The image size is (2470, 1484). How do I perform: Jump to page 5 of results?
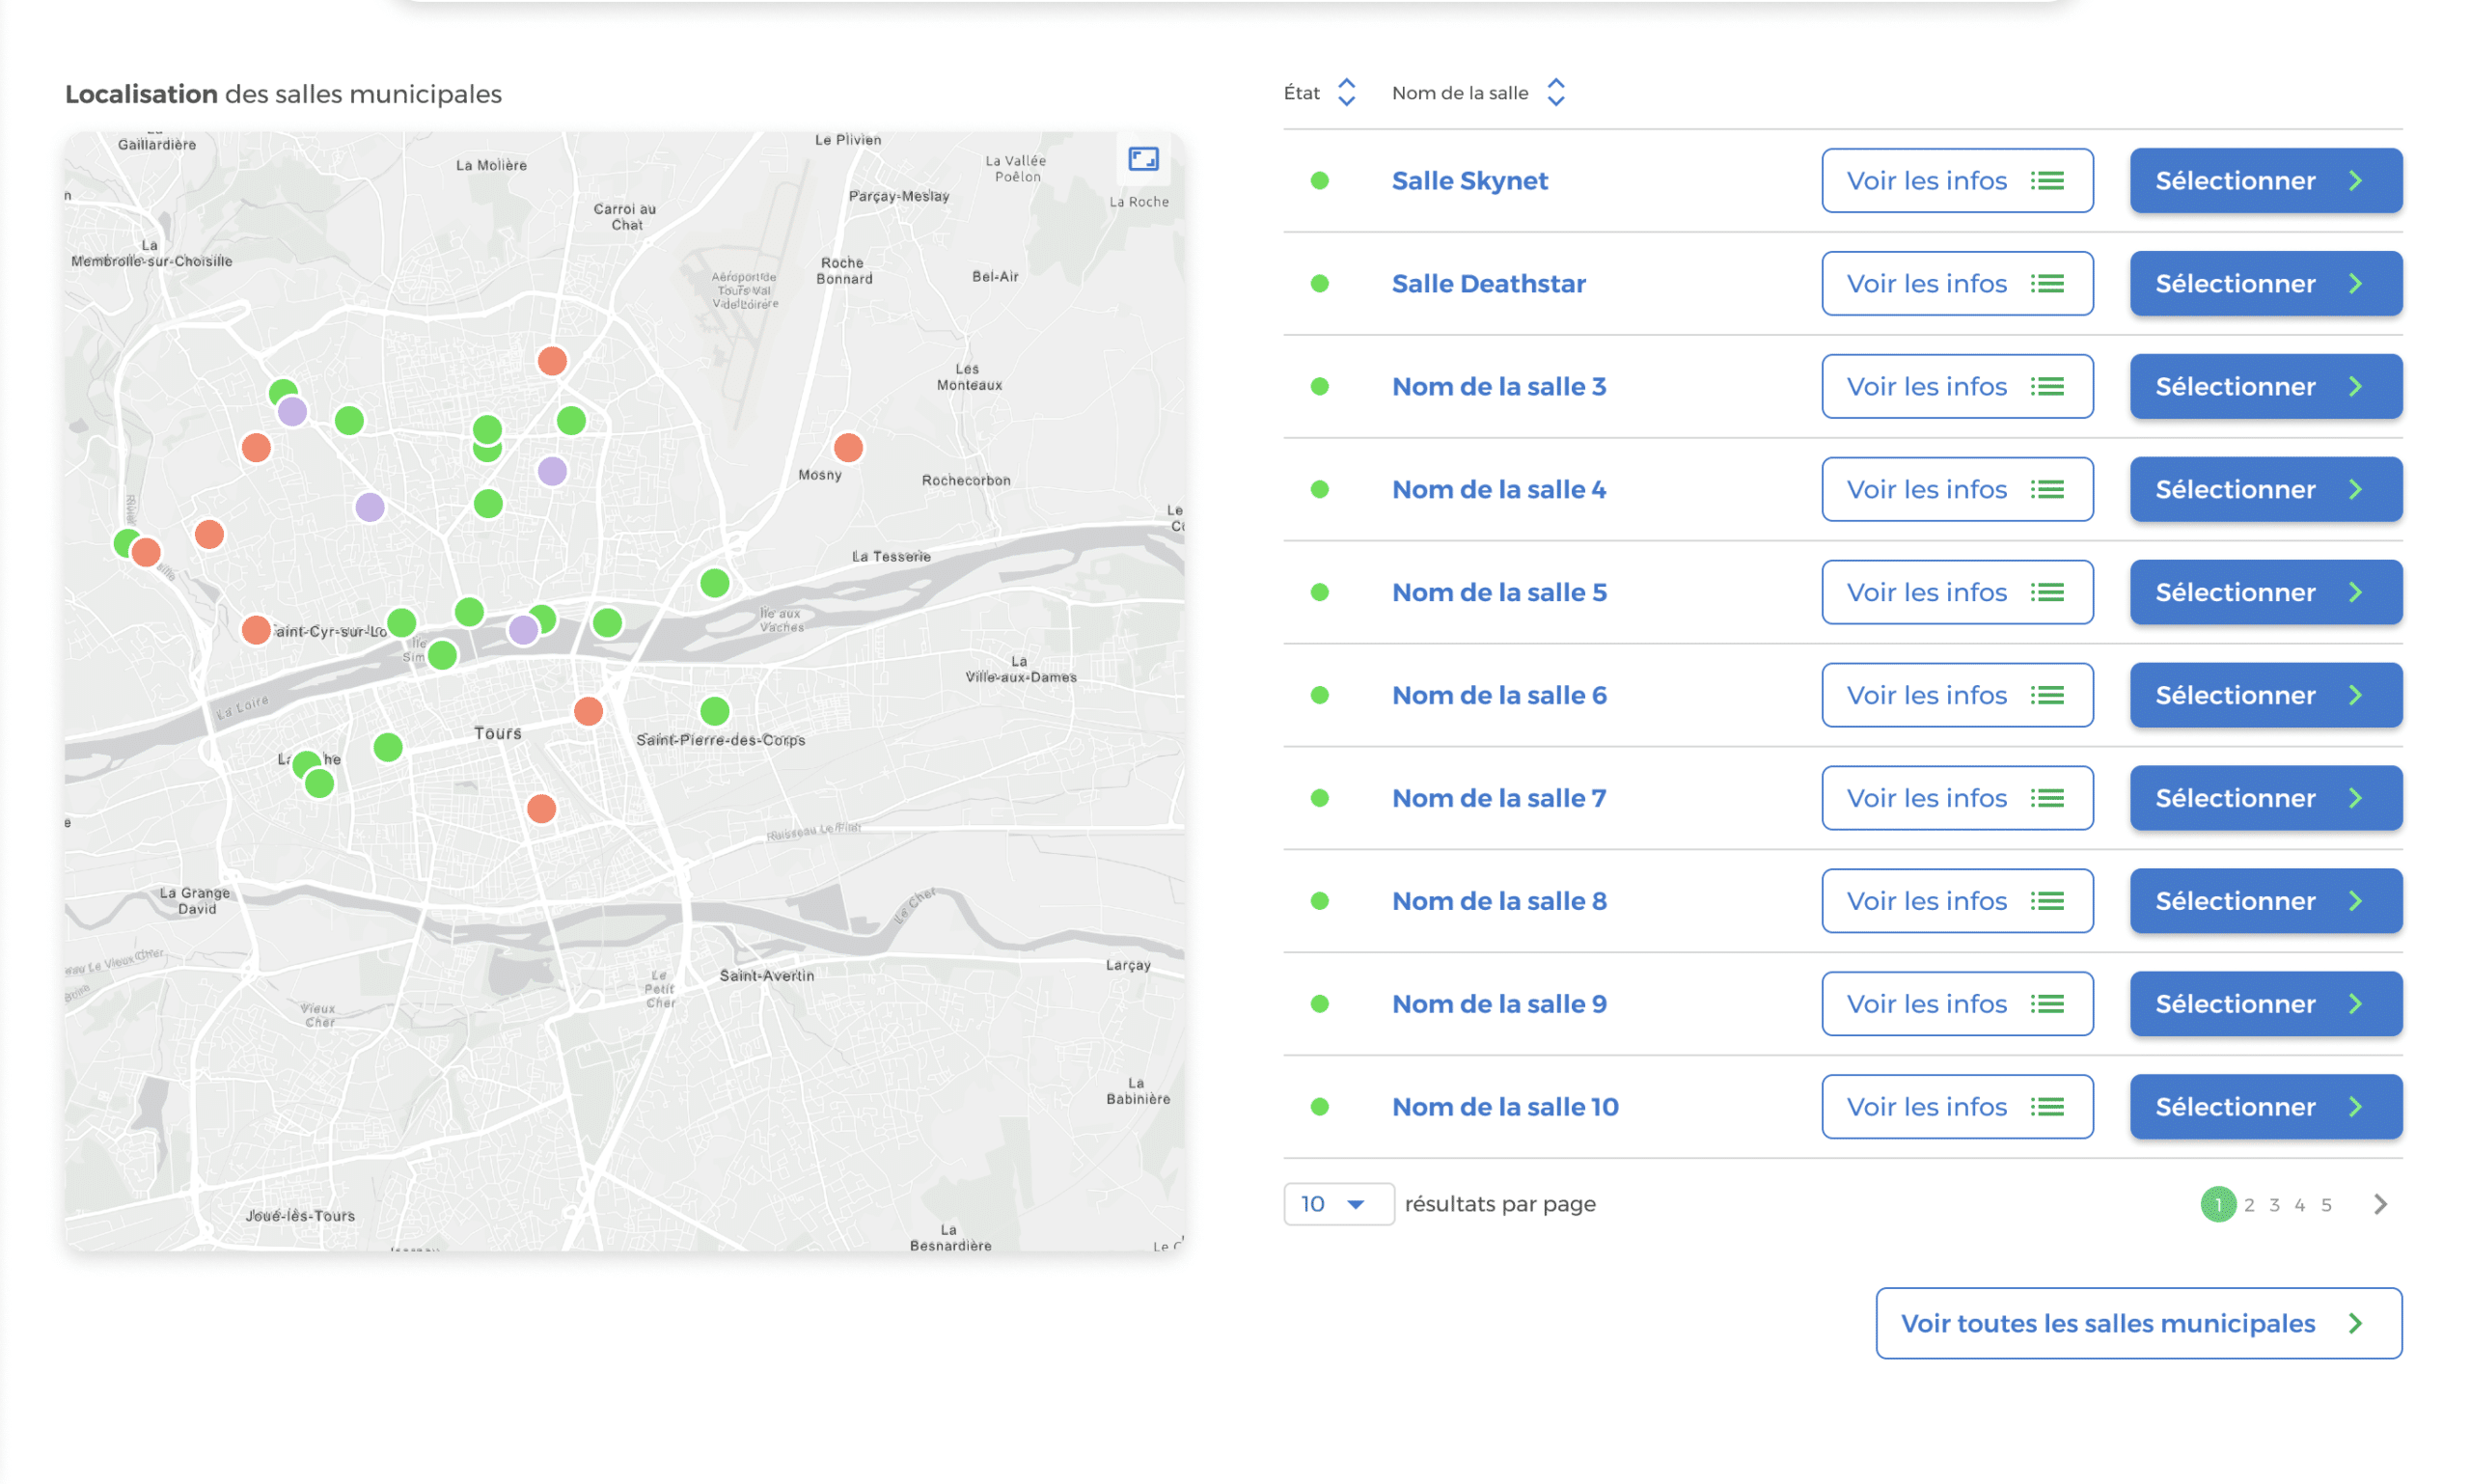coord(2326,1205)
